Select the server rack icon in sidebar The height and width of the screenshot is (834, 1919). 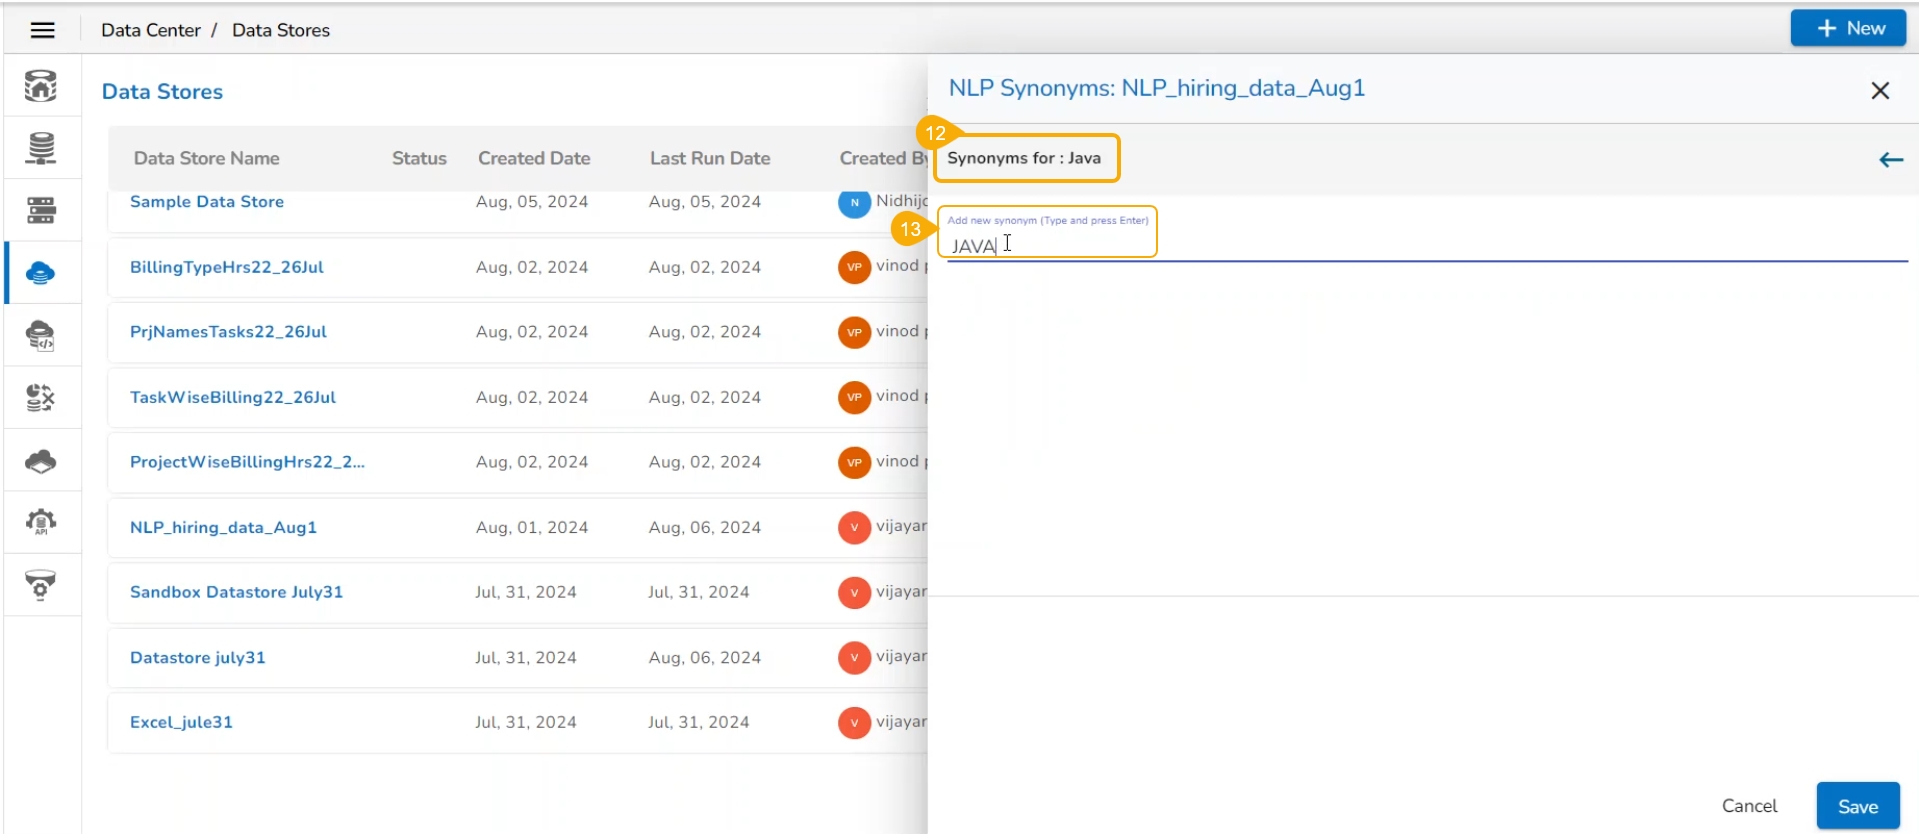click(x=41, y=210)
